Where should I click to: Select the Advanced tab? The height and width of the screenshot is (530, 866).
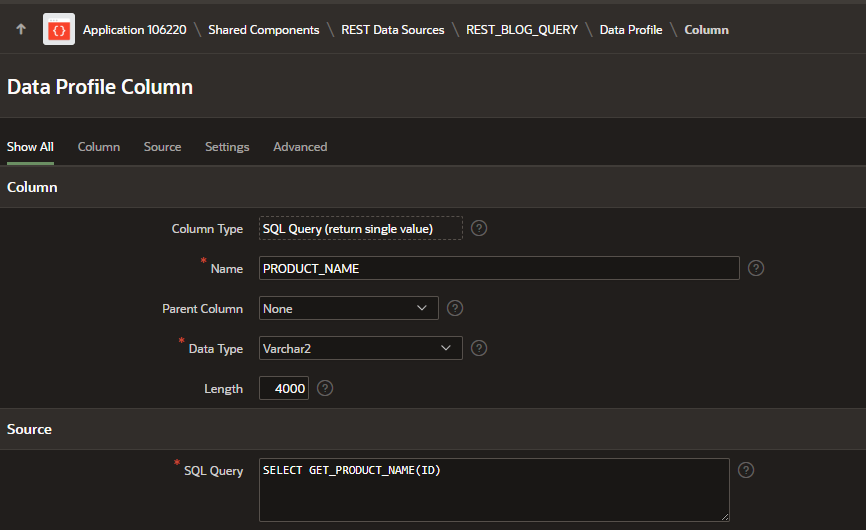(300, 147)
